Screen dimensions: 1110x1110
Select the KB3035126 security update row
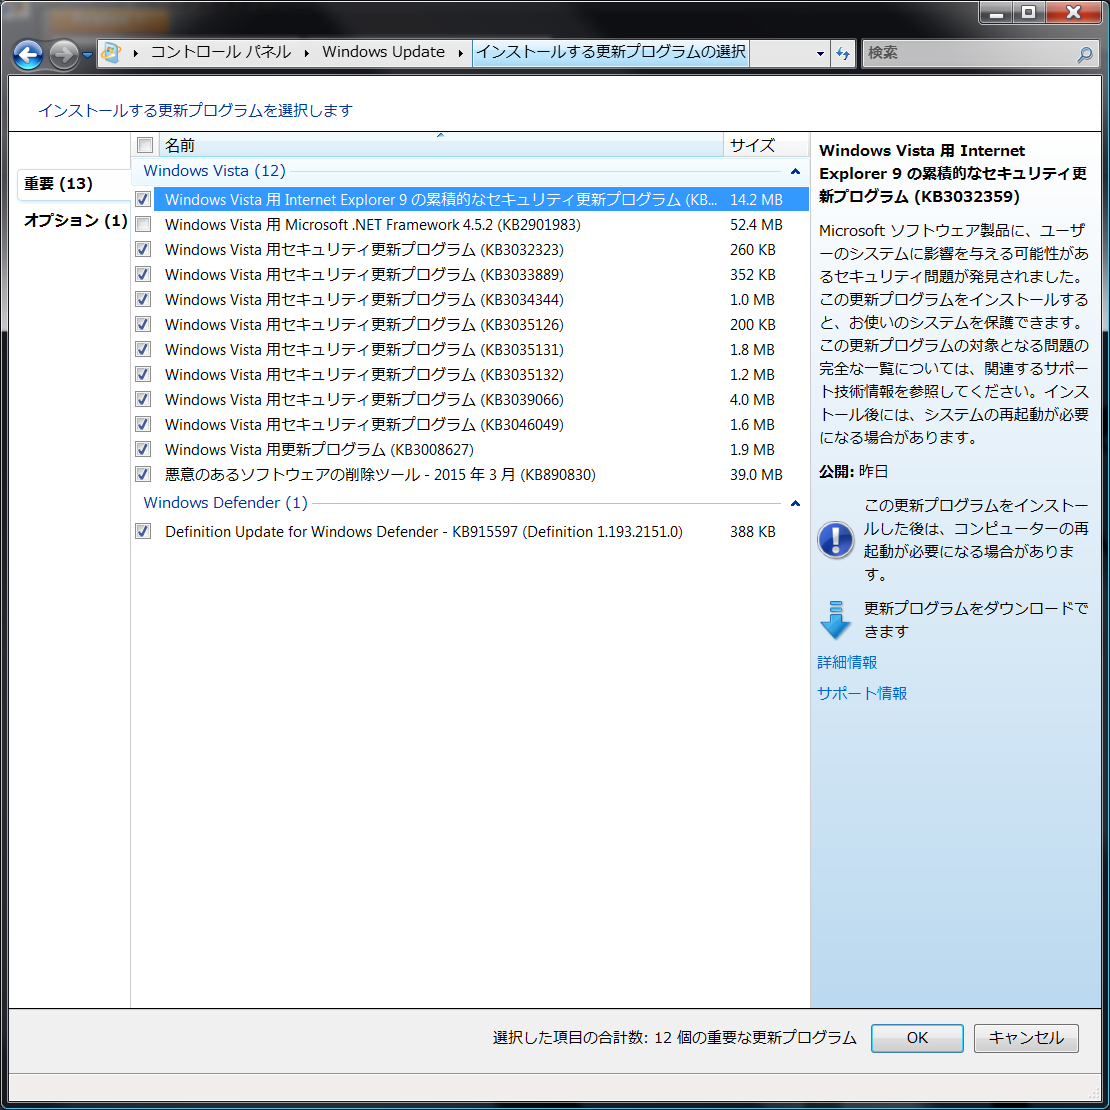pos(471,324)
